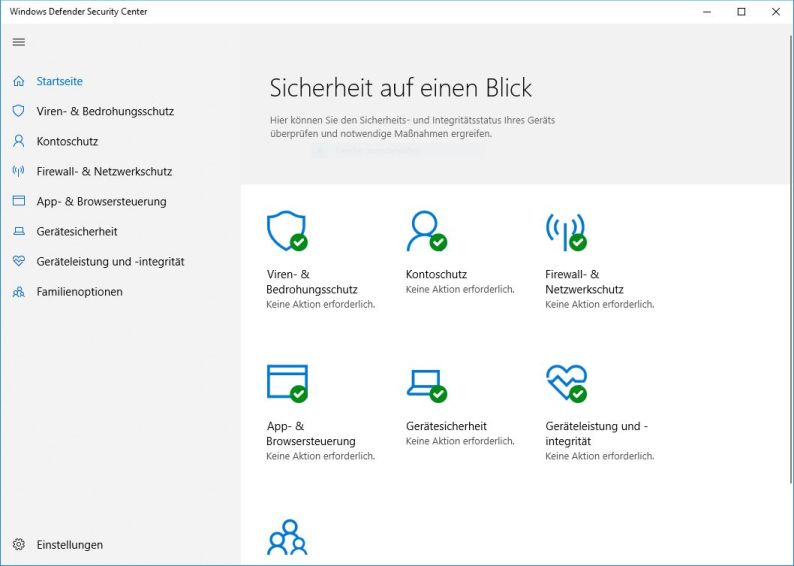Close the Windows Defender Security Center window
794x566 pixels.
[776, 12]
